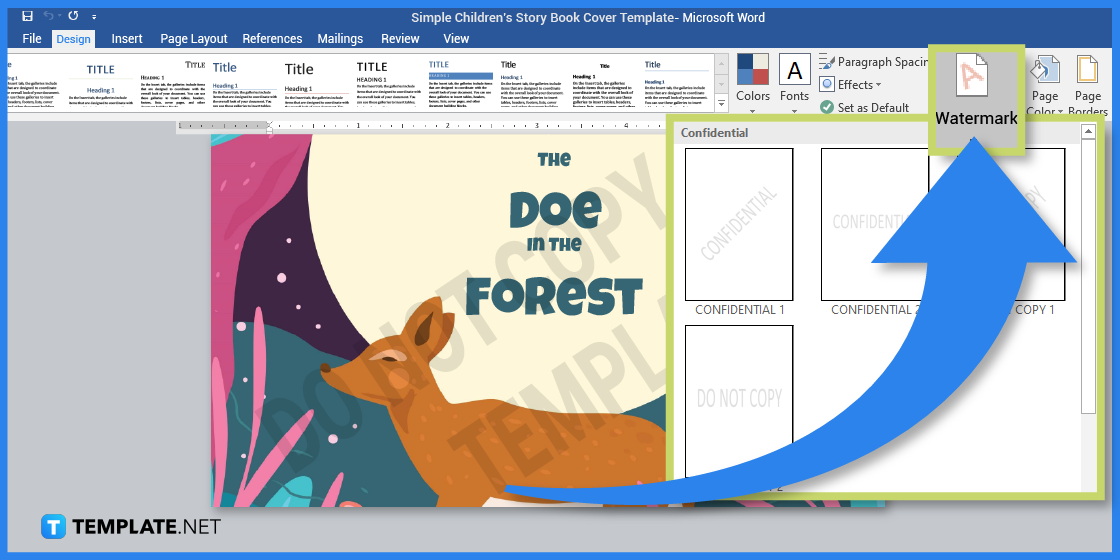Switch to the Review tab

(x=400, y=39)
